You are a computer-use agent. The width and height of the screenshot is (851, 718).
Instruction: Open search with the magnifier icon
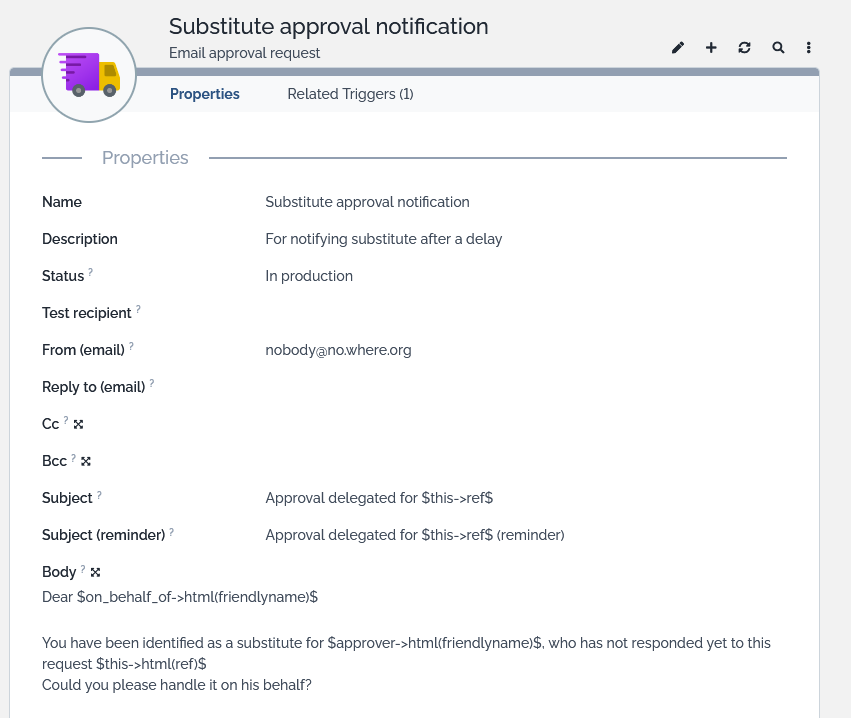[778, 48]
